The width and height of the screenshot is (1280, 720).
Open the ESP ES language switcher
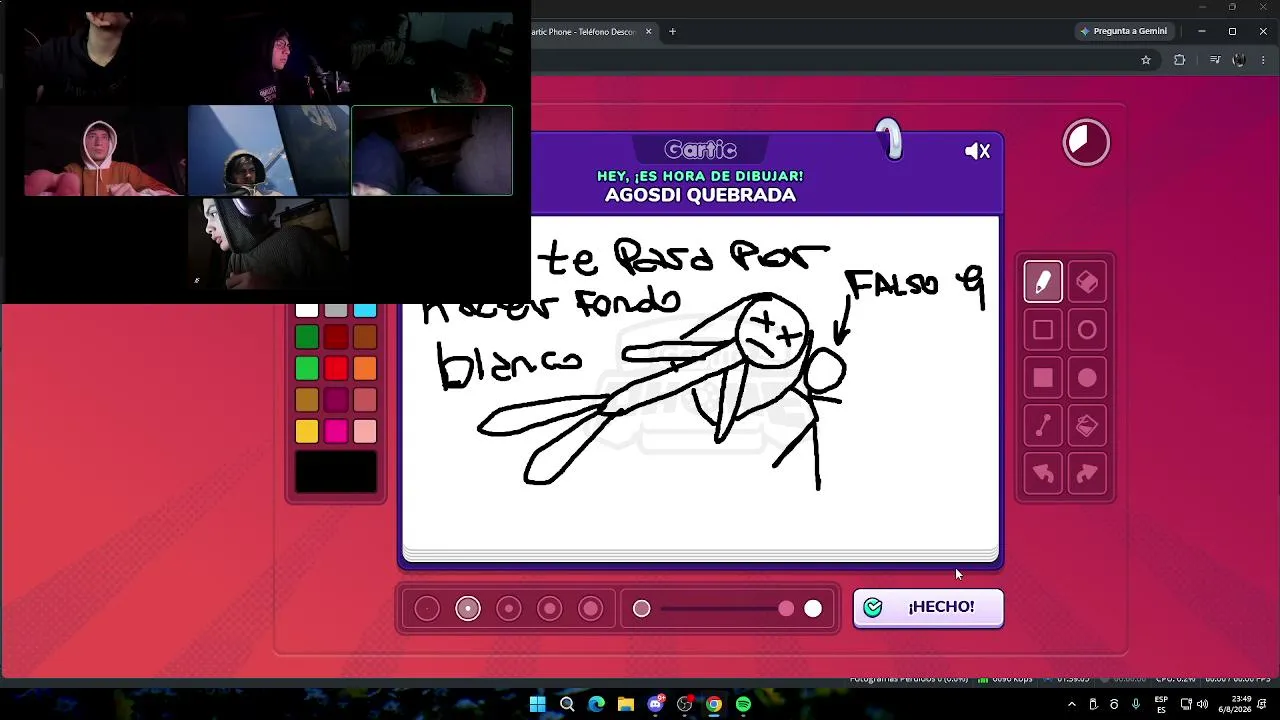[x=1161, y=704]
